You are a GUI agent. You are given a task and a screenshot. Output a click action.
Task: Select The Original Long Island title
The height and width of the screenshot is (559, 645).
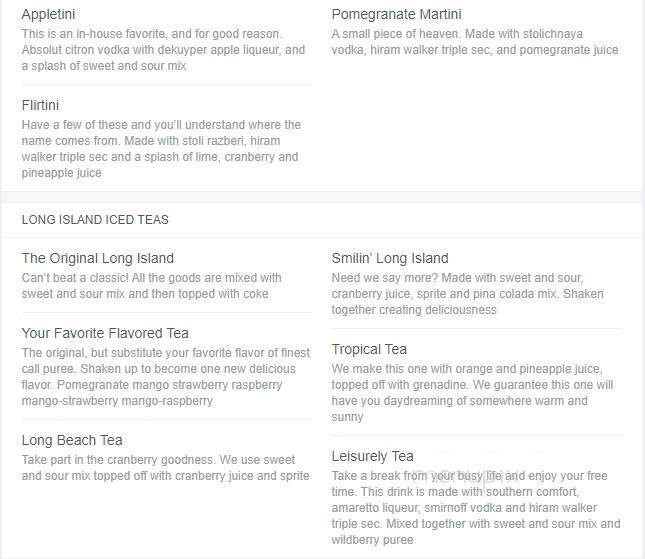click(x=97, y=258)
